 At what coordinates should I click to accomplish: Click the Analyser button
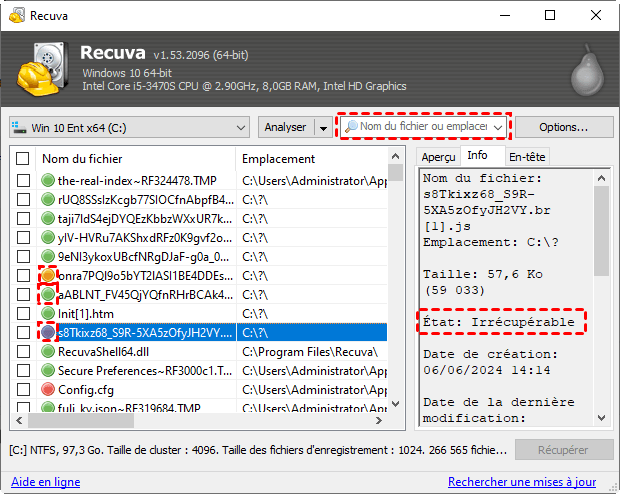tap(285, 127)
